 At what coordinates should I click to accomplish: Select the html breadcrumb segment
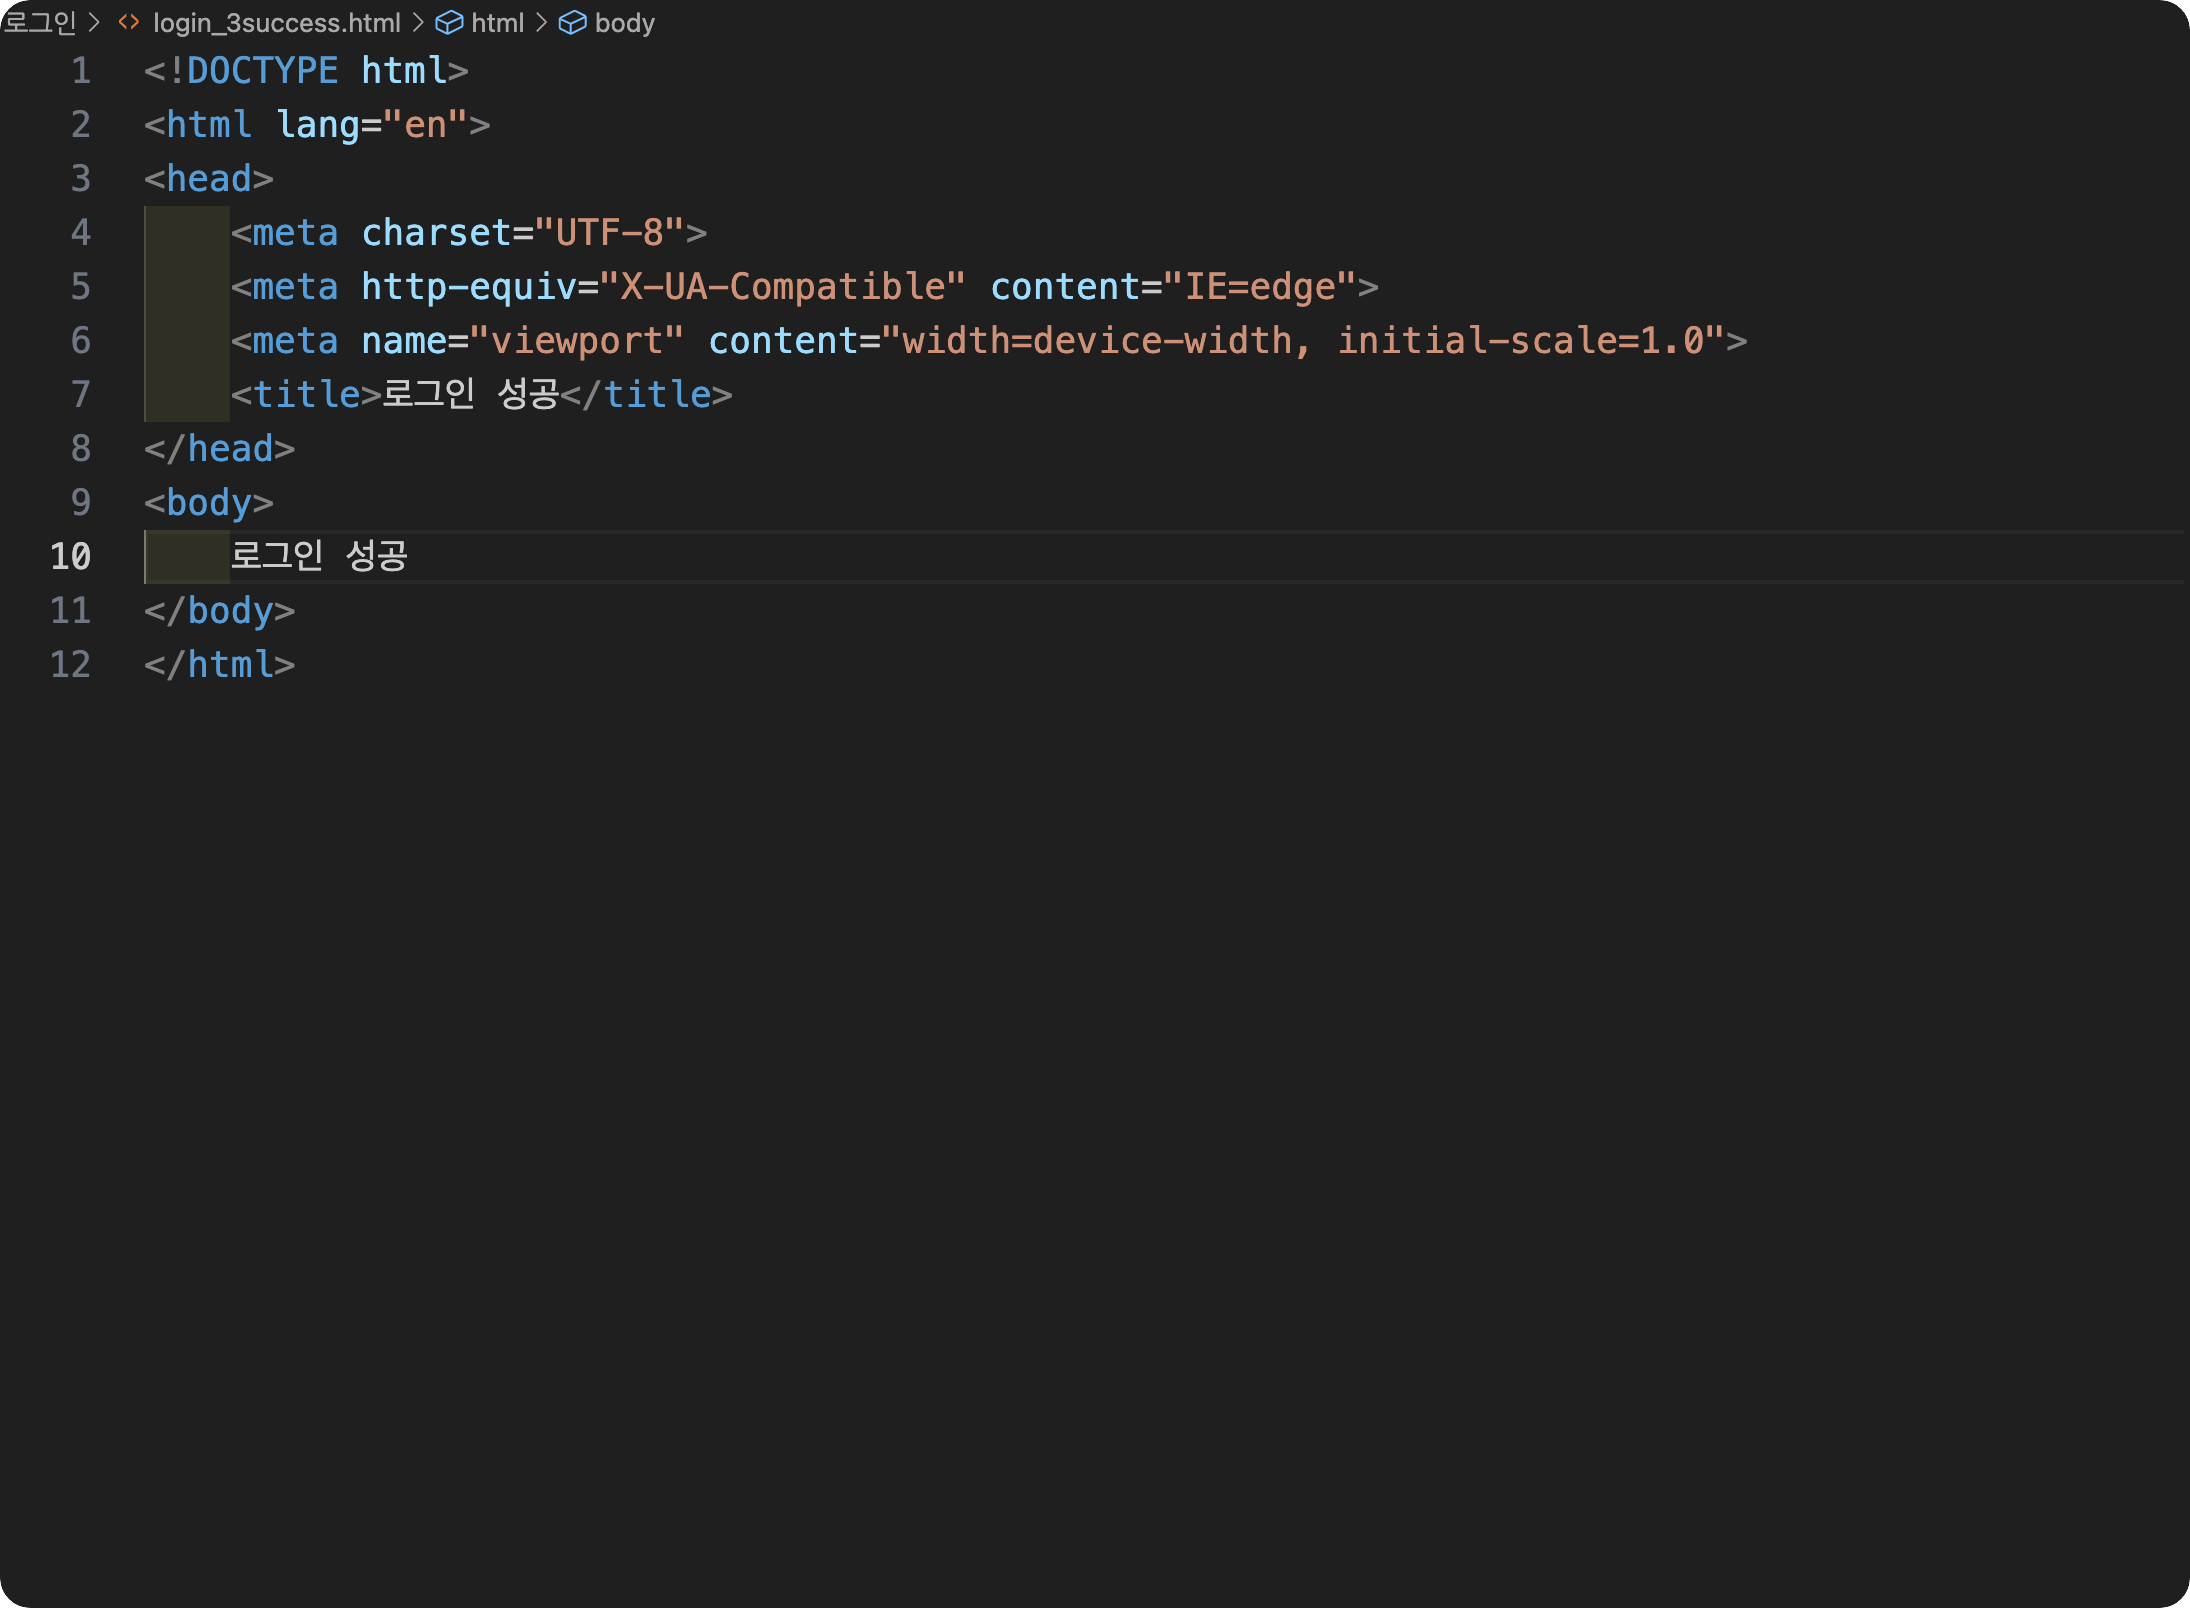(497, 22)
